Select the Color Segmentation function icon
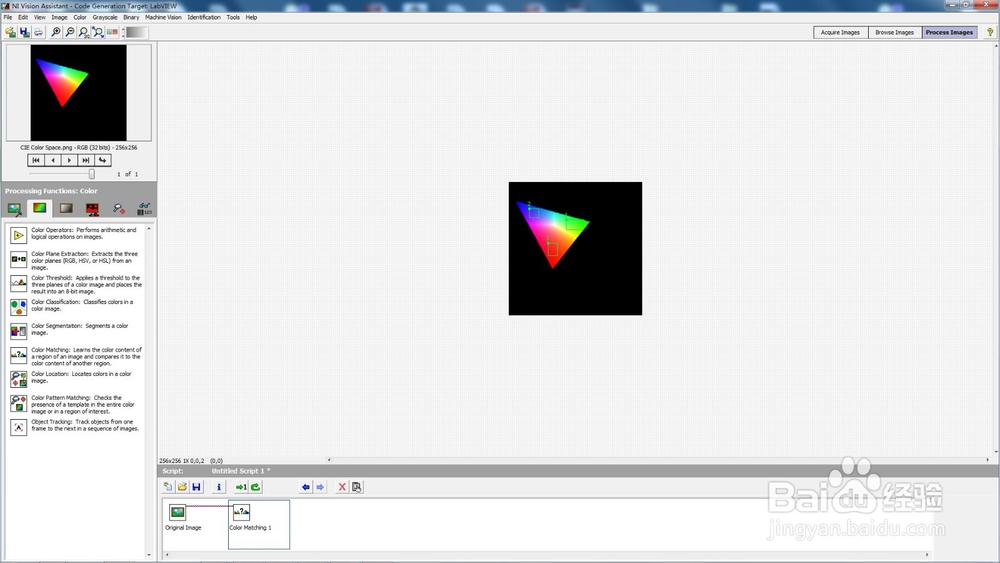 (18, 331)
